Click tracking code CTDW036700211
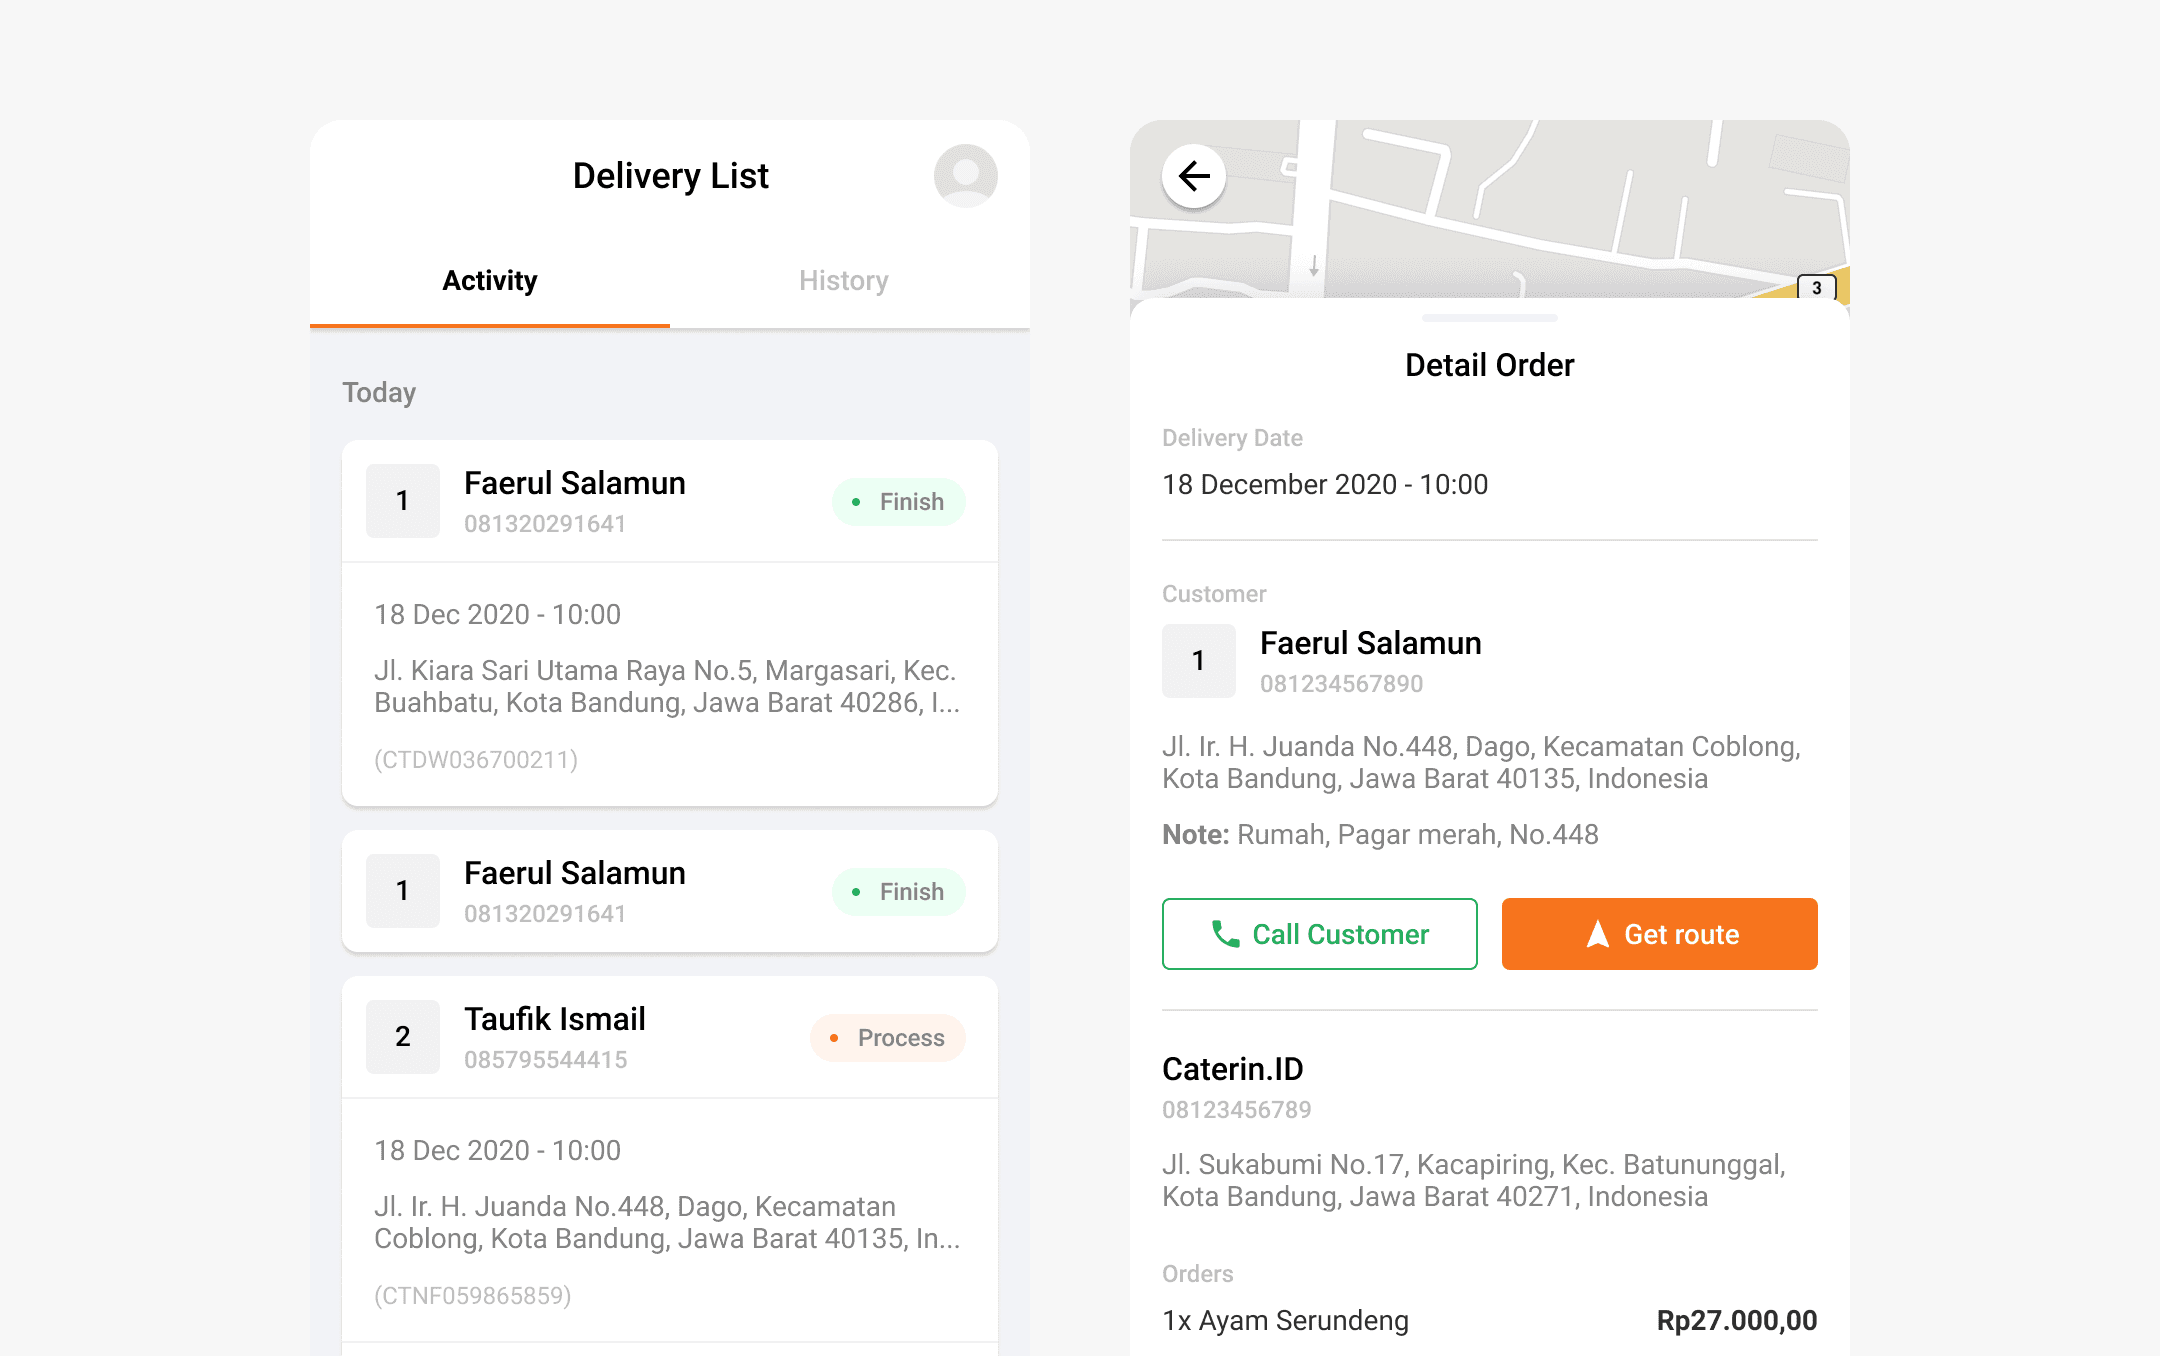Viewport: 2160px width, 1356px height. coord(476,760)
